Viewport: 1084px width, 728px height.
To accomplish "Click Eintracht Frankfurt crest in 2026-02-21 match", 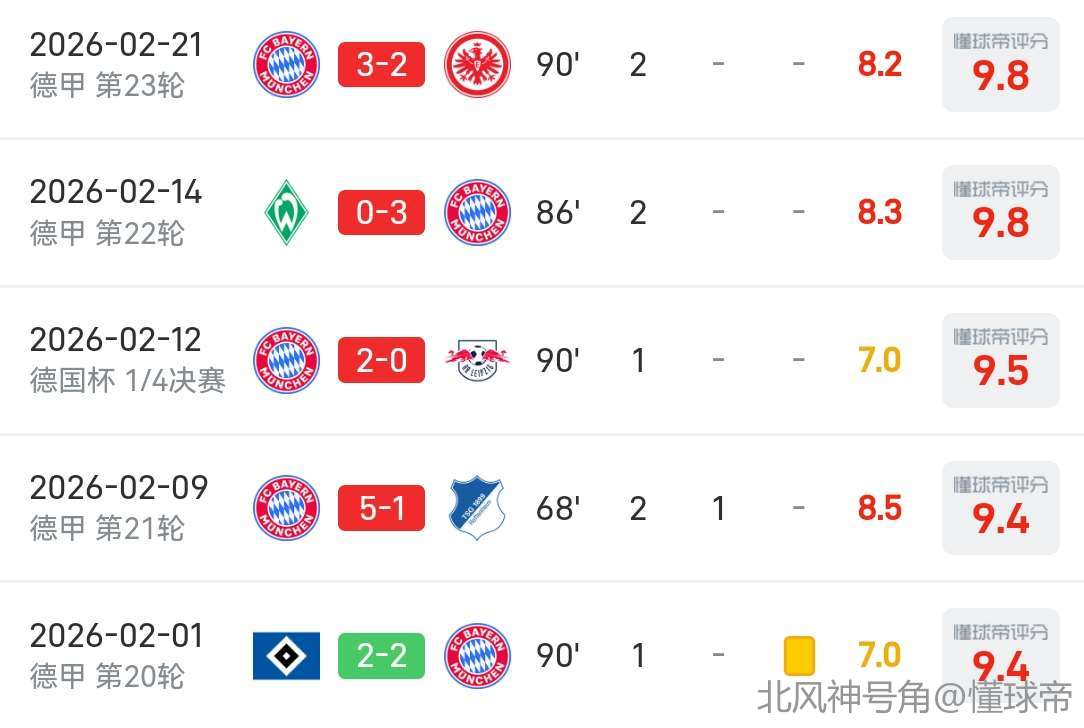I will click(x=477, y=65).
